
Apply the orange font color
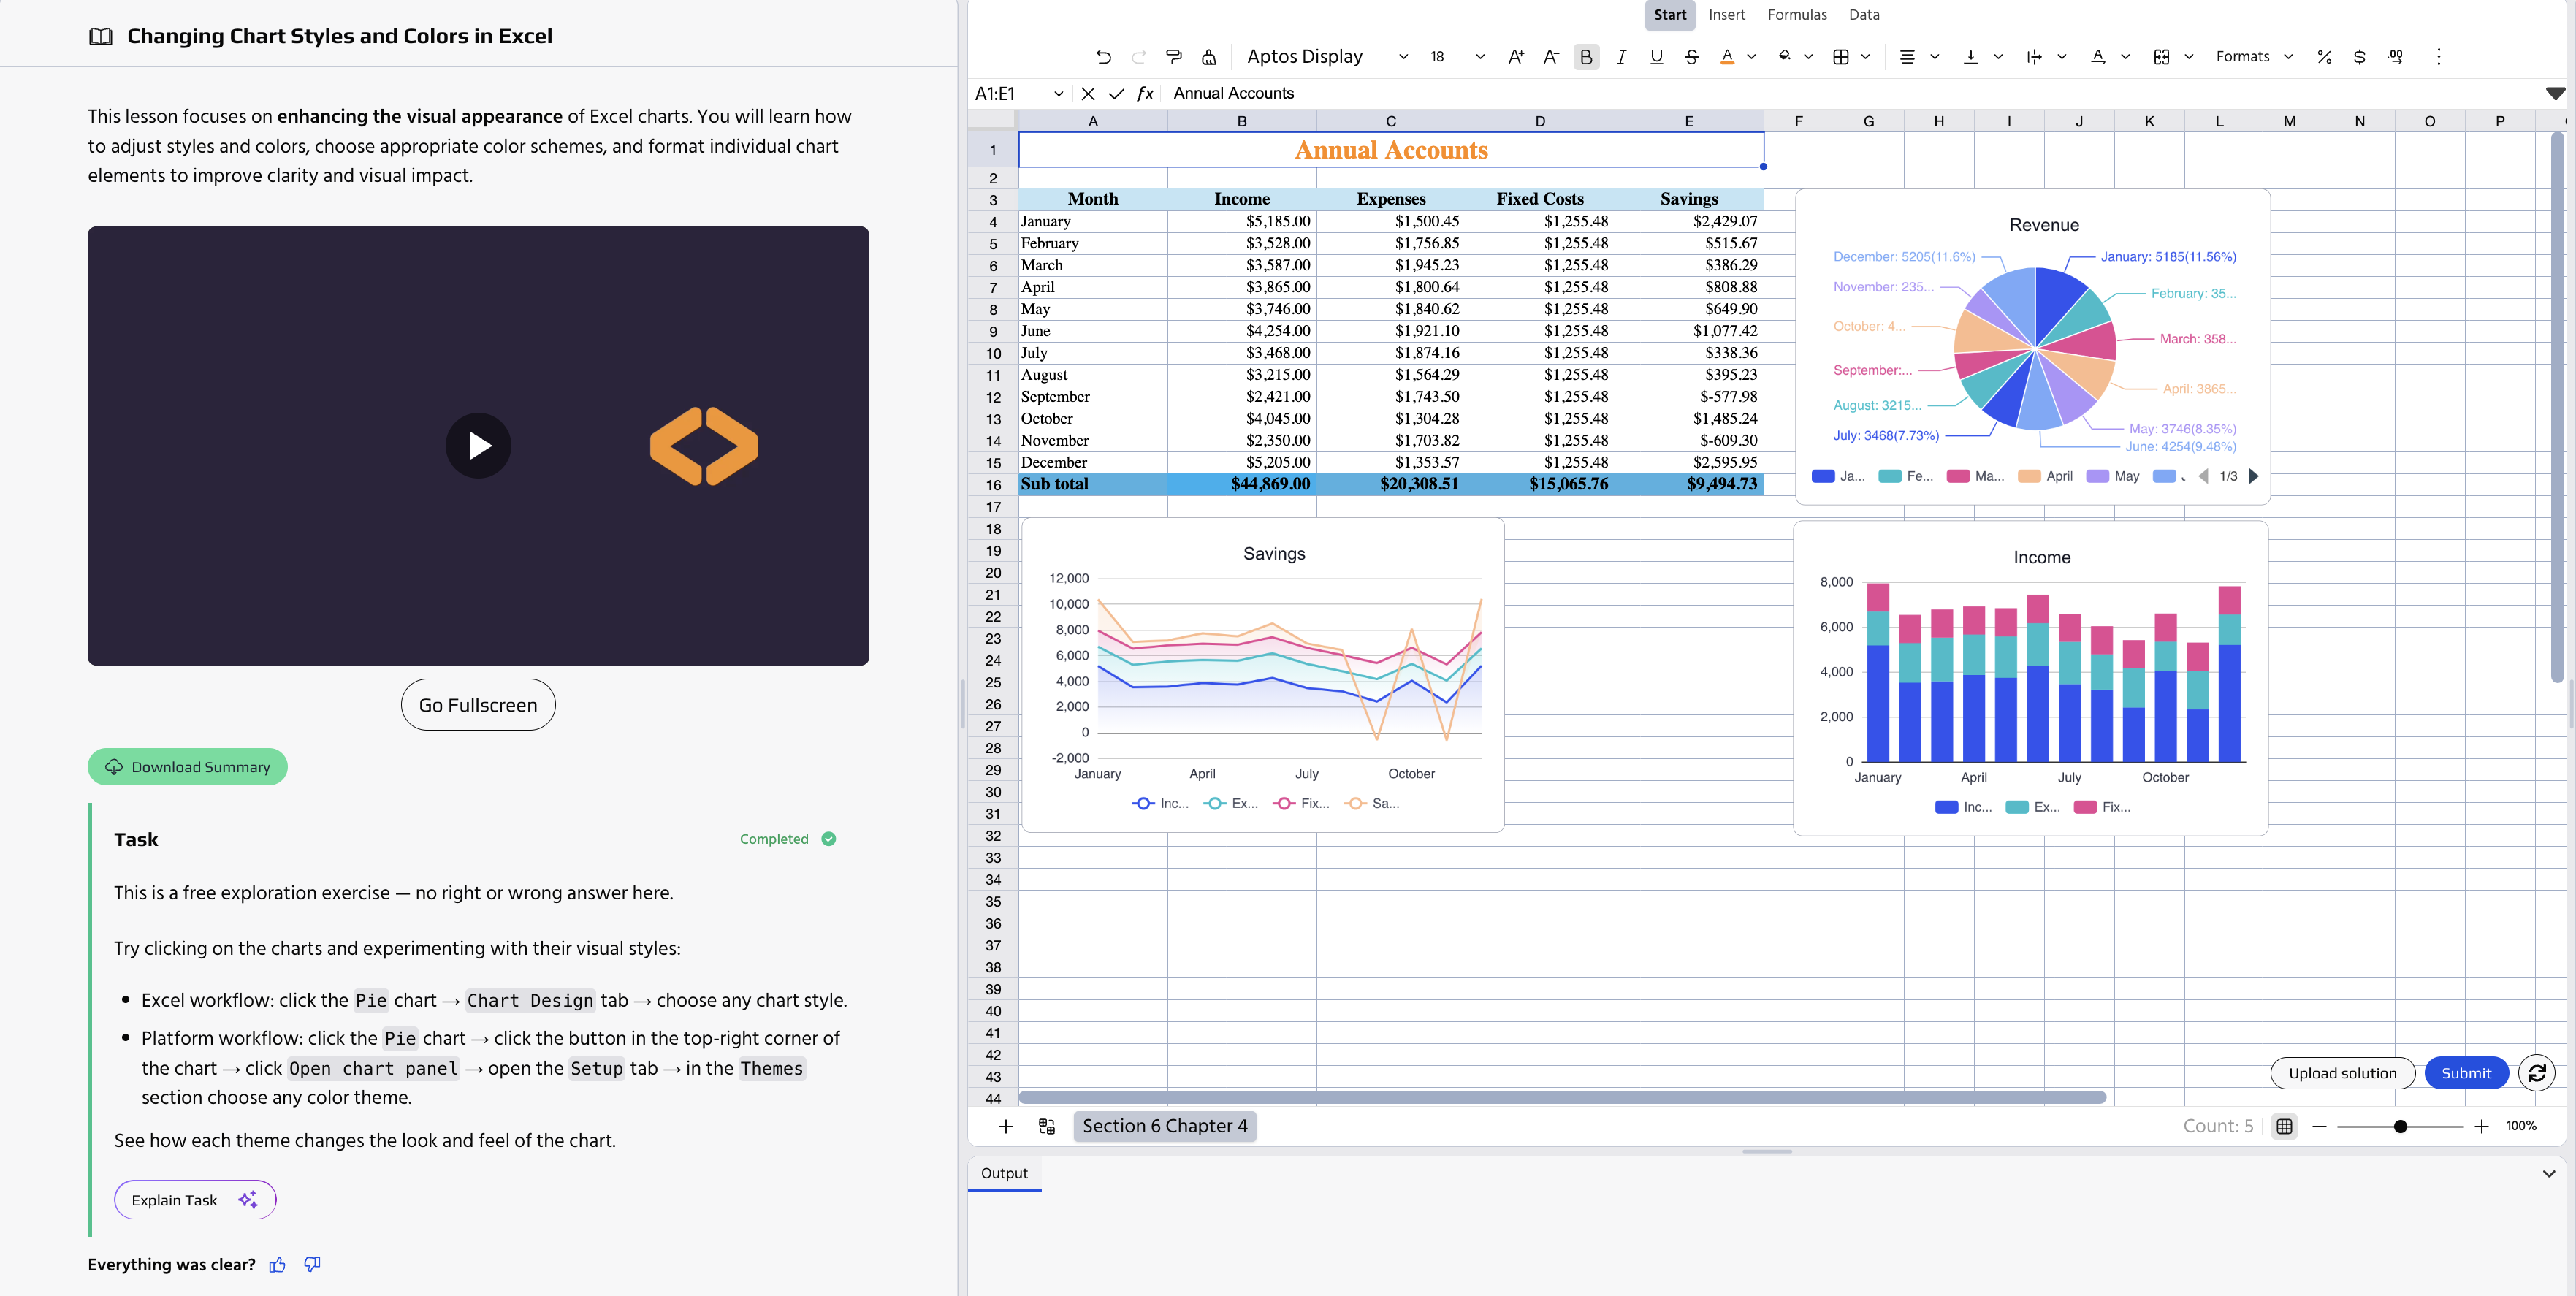pos(1727,57)
